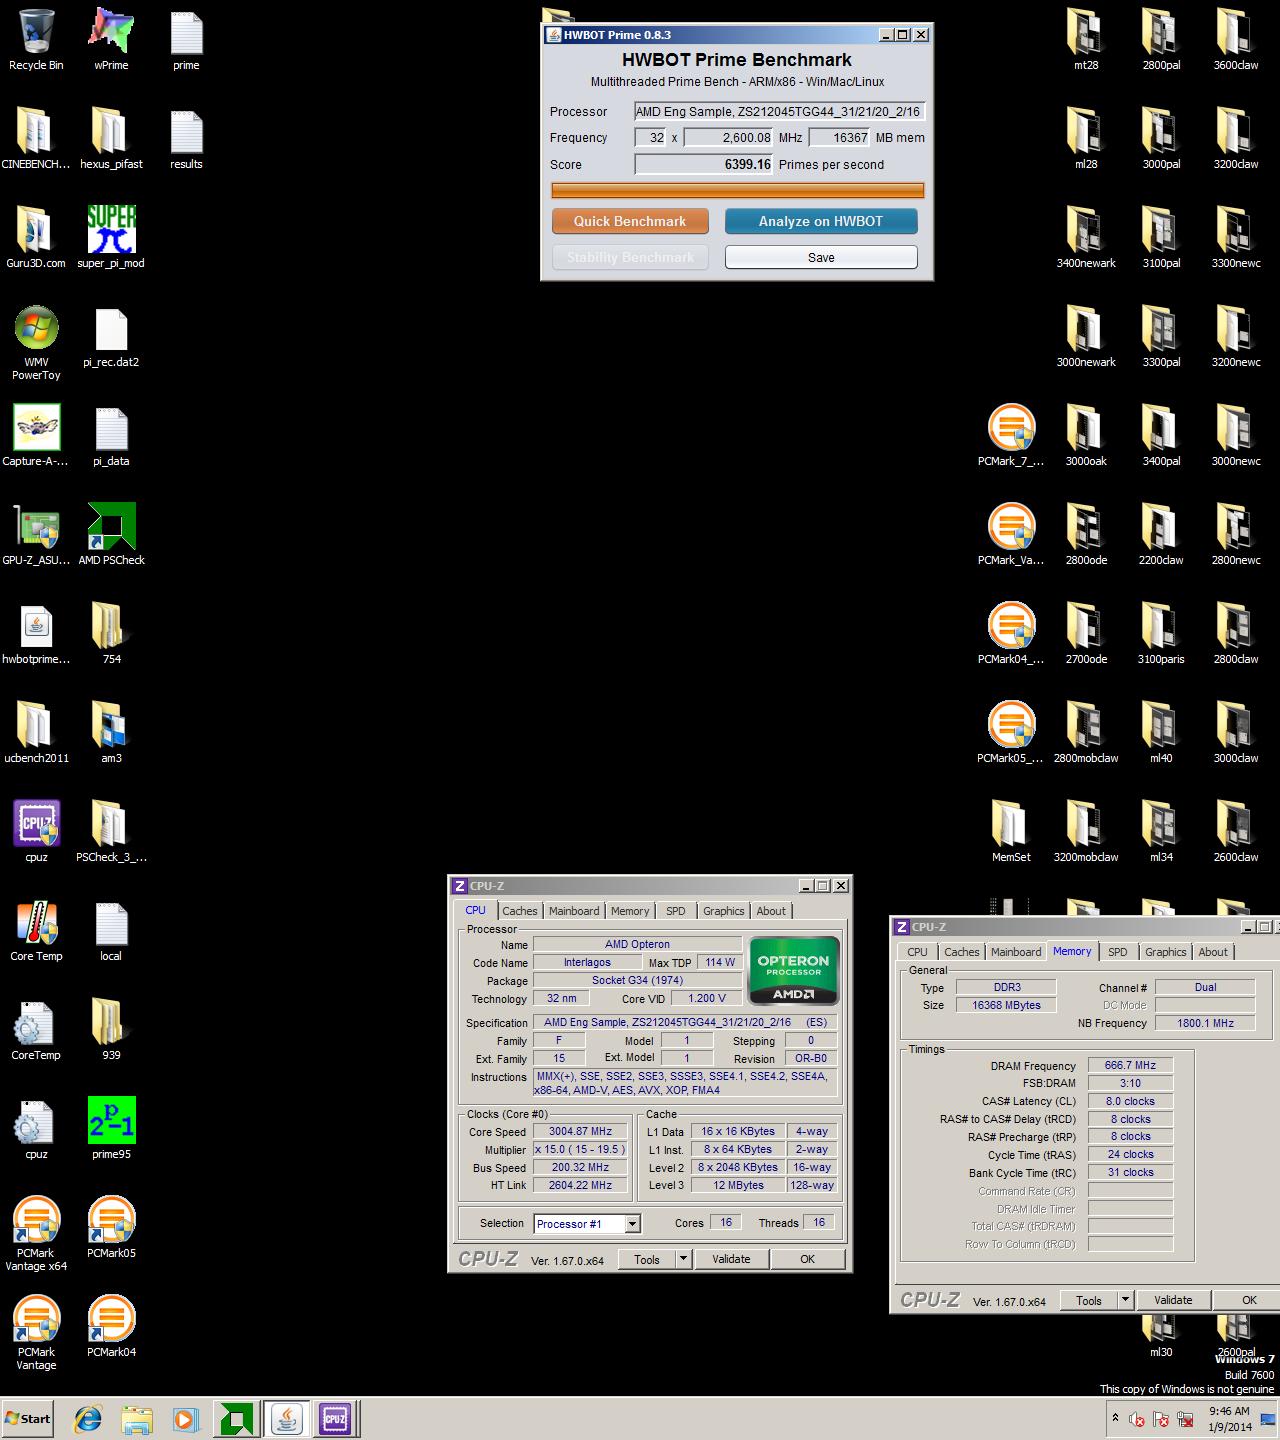
Task: Open Windows Media Player taskbar icon
Action: pyautogui.click(x=185, y=1418)
